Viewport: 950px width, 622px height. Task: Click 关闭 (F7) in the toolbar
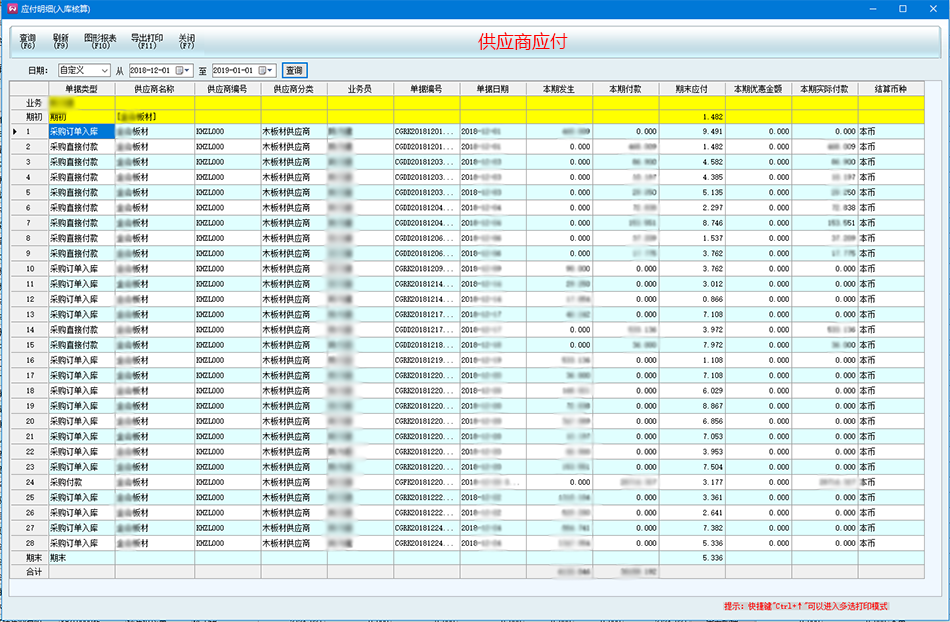tap(187, 41)
